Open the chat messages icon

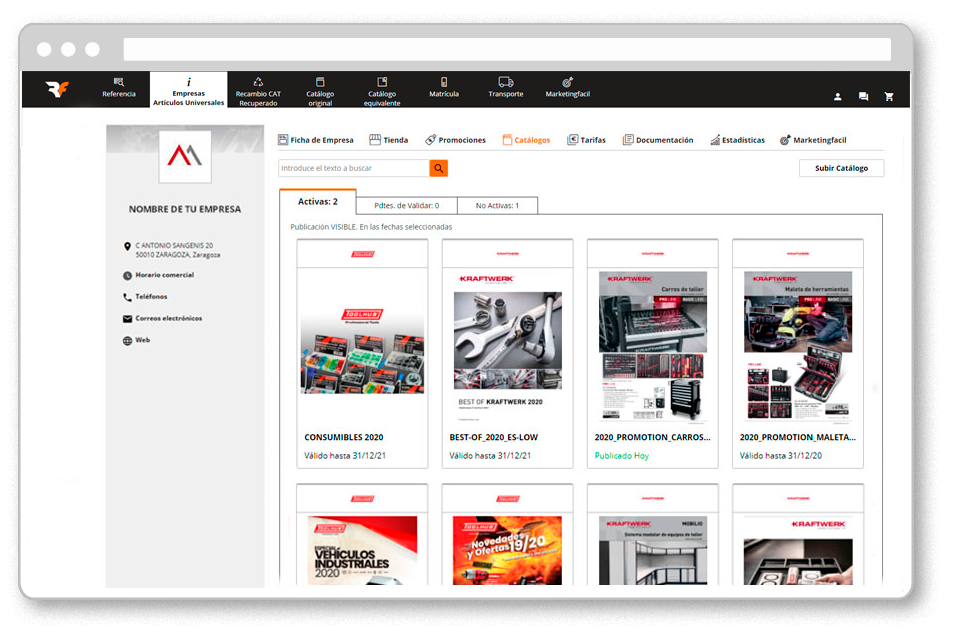click(863, 97)
